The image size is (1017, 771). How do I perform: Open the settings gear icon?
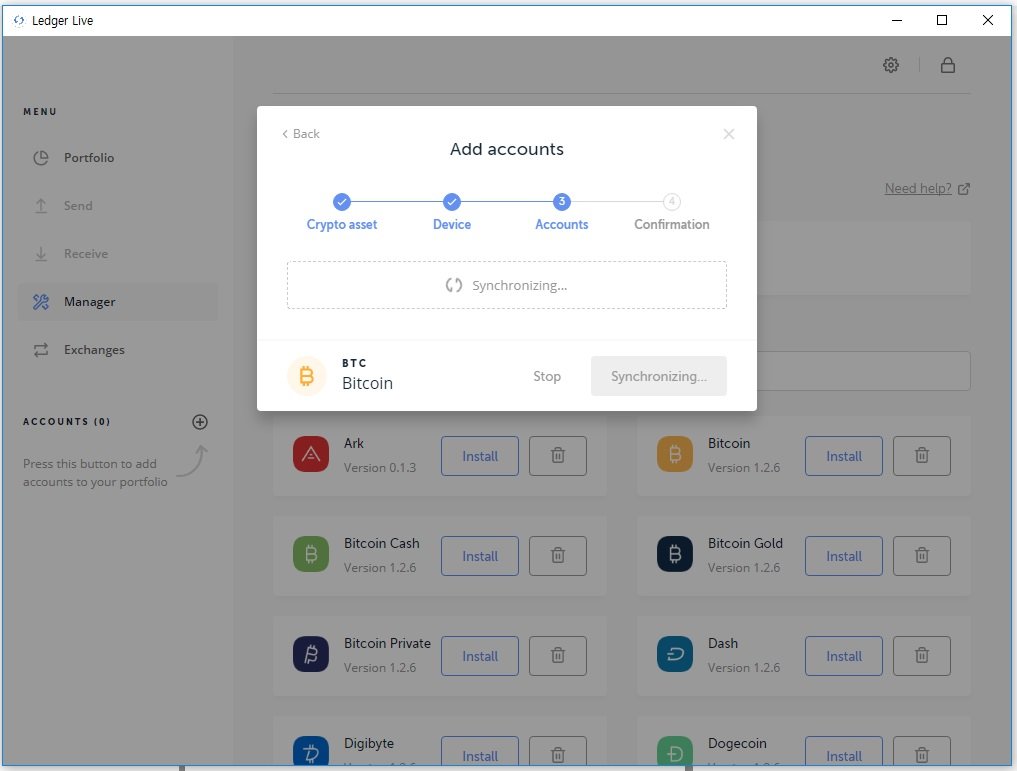891,65
